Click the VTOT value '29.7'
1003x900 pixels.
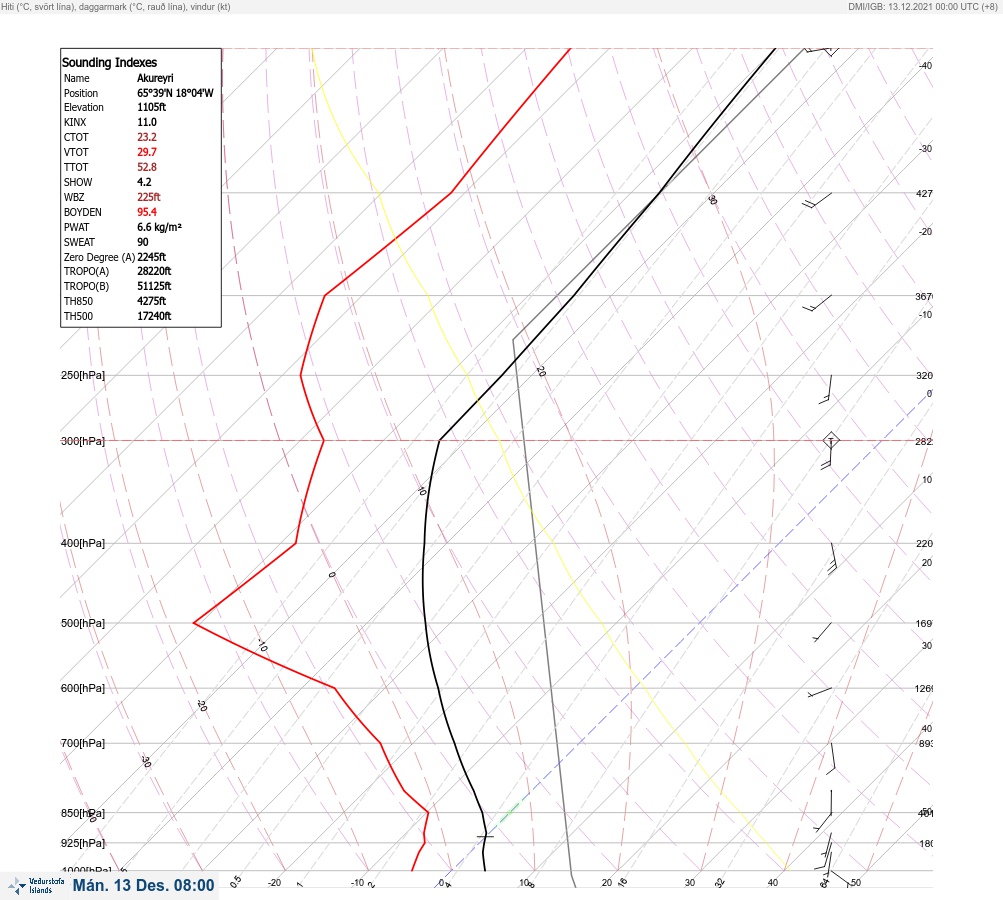click(147, 152)
